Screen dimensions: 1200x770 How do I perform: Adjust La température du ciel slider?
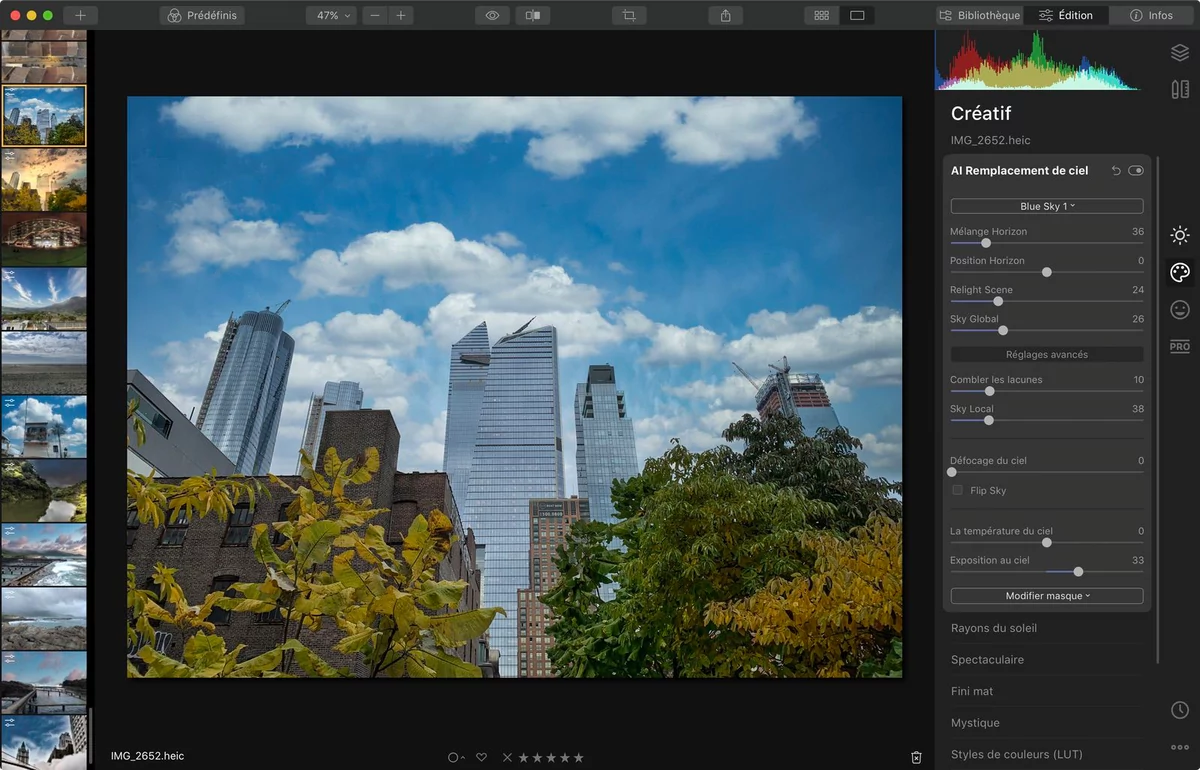[x=1046, y=542]
